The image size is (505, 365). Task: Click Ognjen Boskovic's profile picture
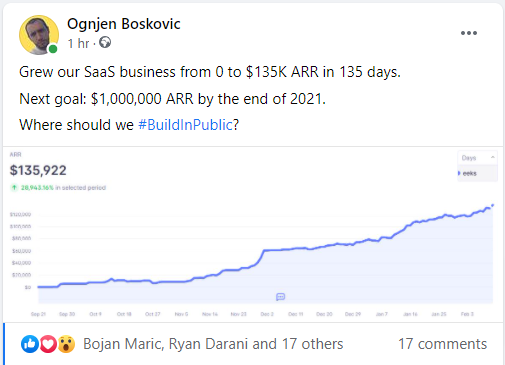[39, 35]
